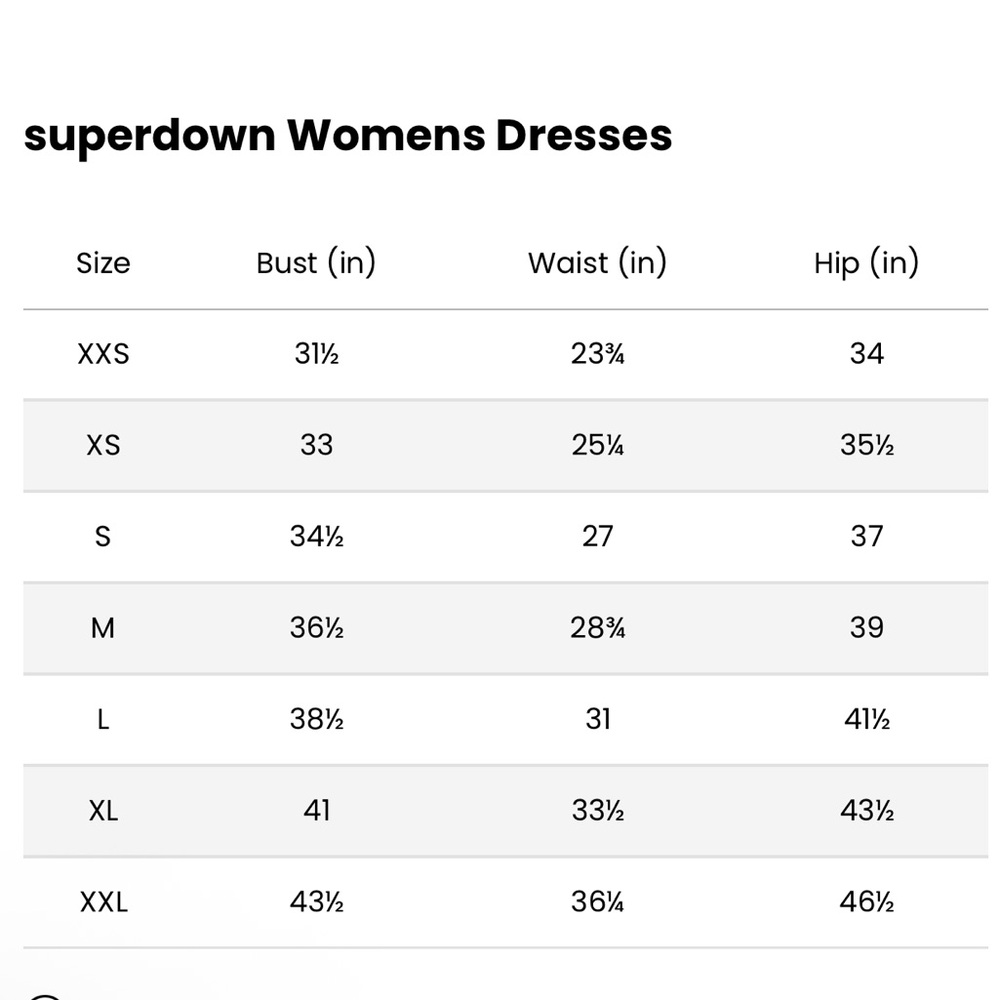Click the 46½ hip value for XXL
Image resolution: width=1000 pixels, height=1000 pixels.
867,902
